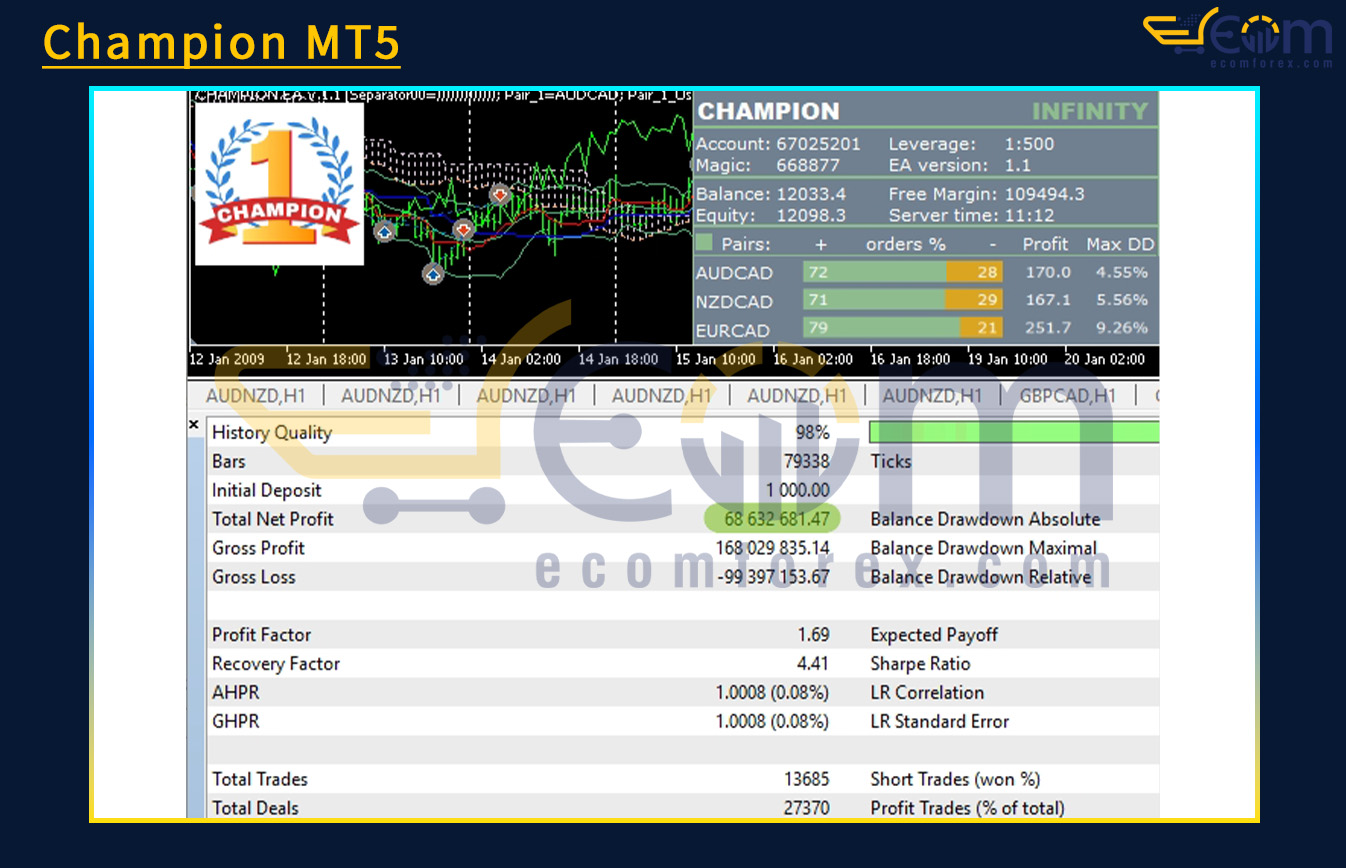Click the Leverage 1:500 entry

tap(971, 144)
